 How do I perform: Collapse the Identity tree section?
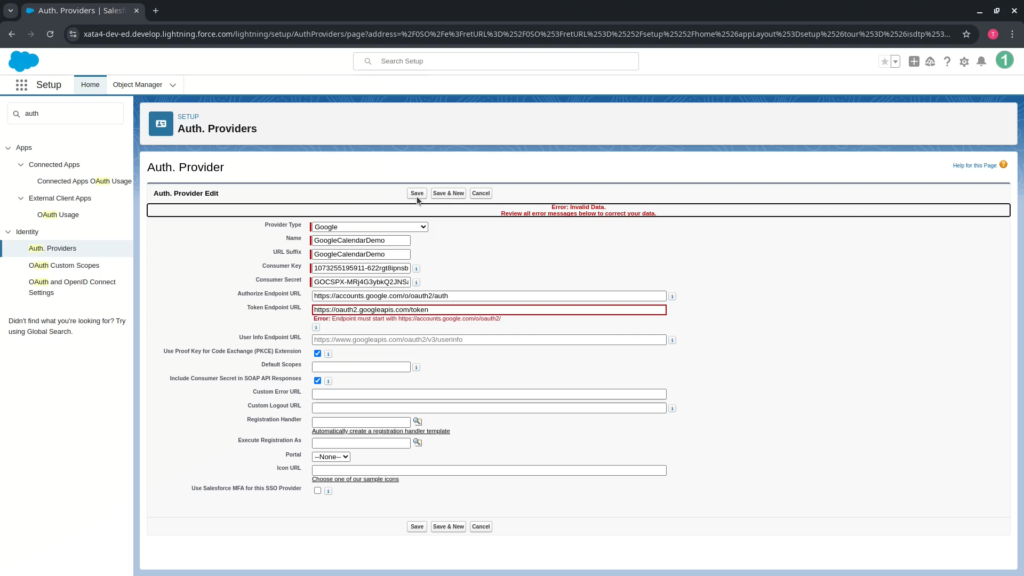[x=8, y=232]
